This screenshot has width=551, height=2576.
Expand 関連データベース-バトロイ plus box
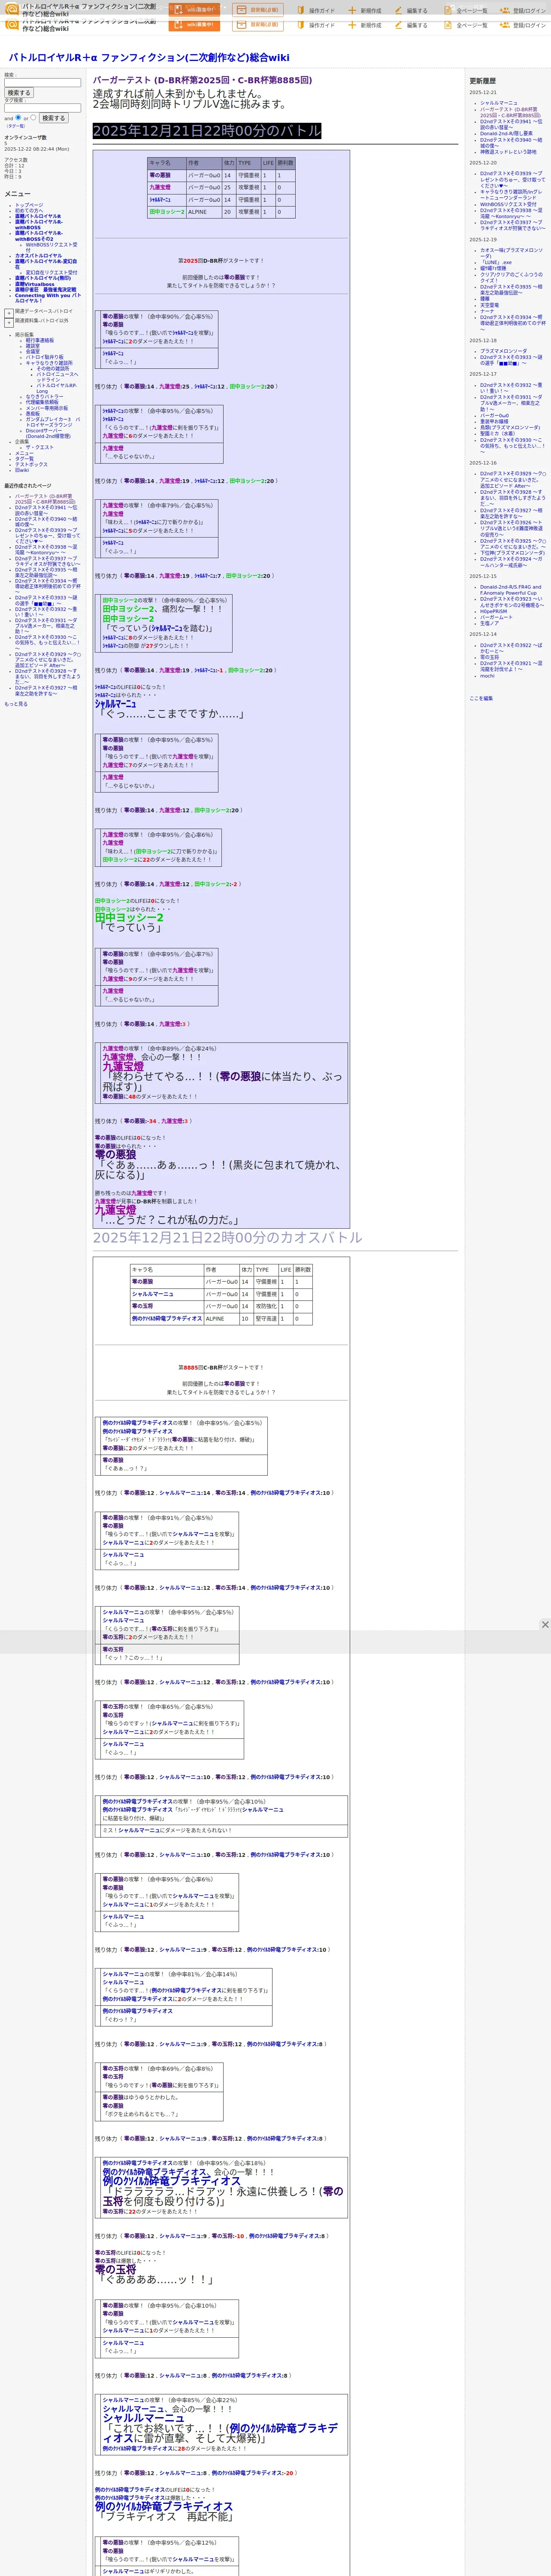coord(9,313)
